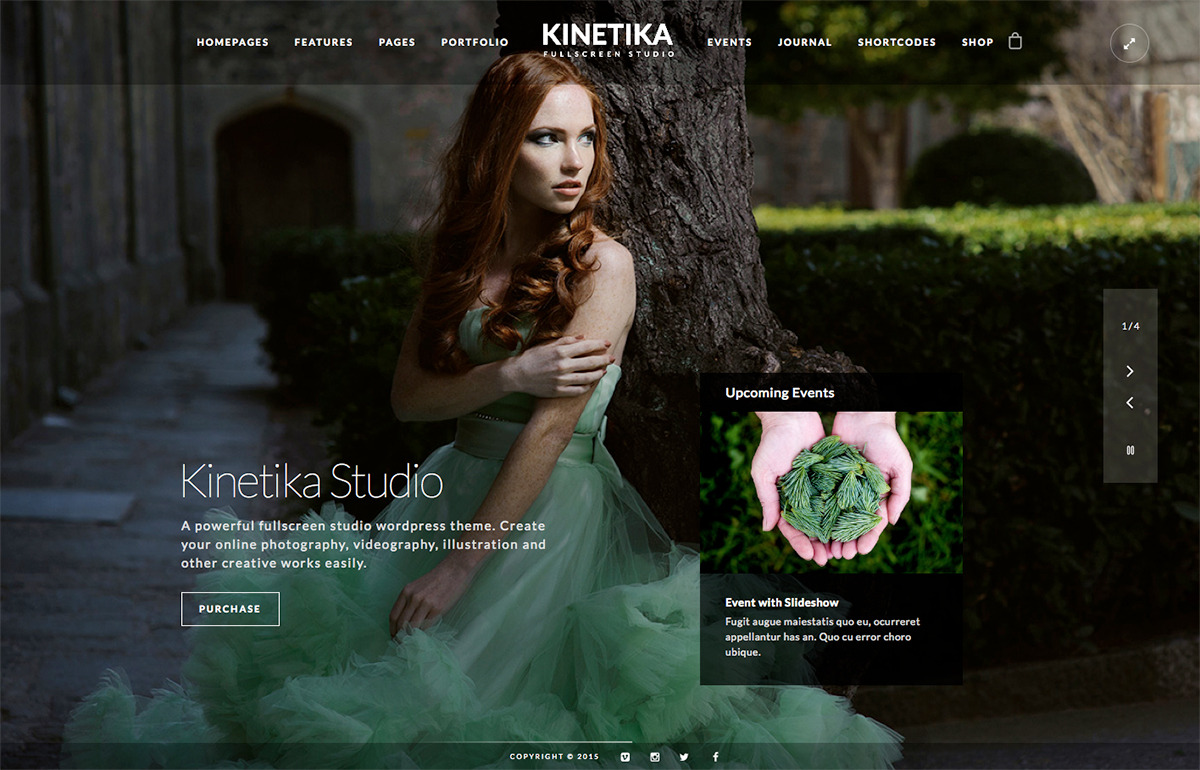Click the Upcoming Events hands thumbnail

831,490
